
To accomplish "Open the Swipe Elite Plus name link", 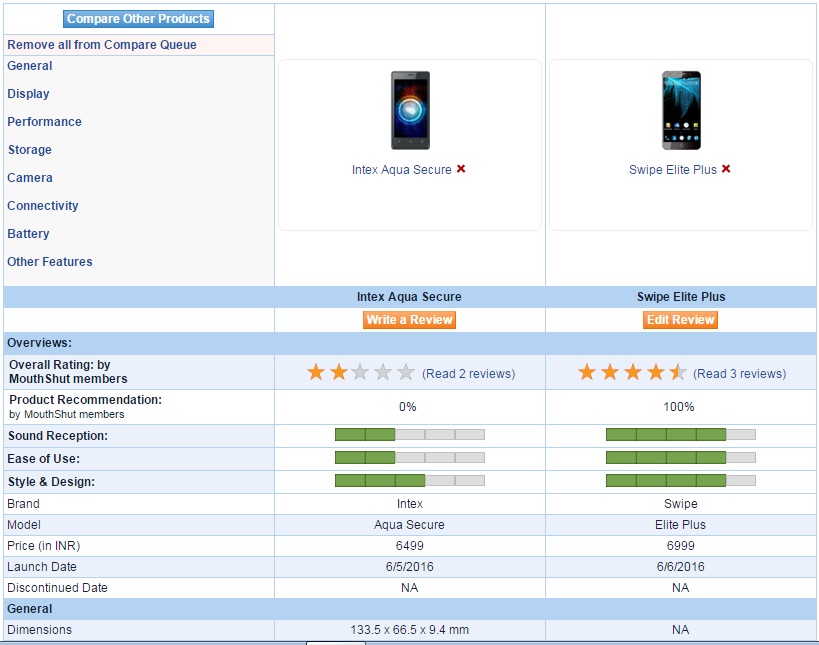I will tap(673, 170).
